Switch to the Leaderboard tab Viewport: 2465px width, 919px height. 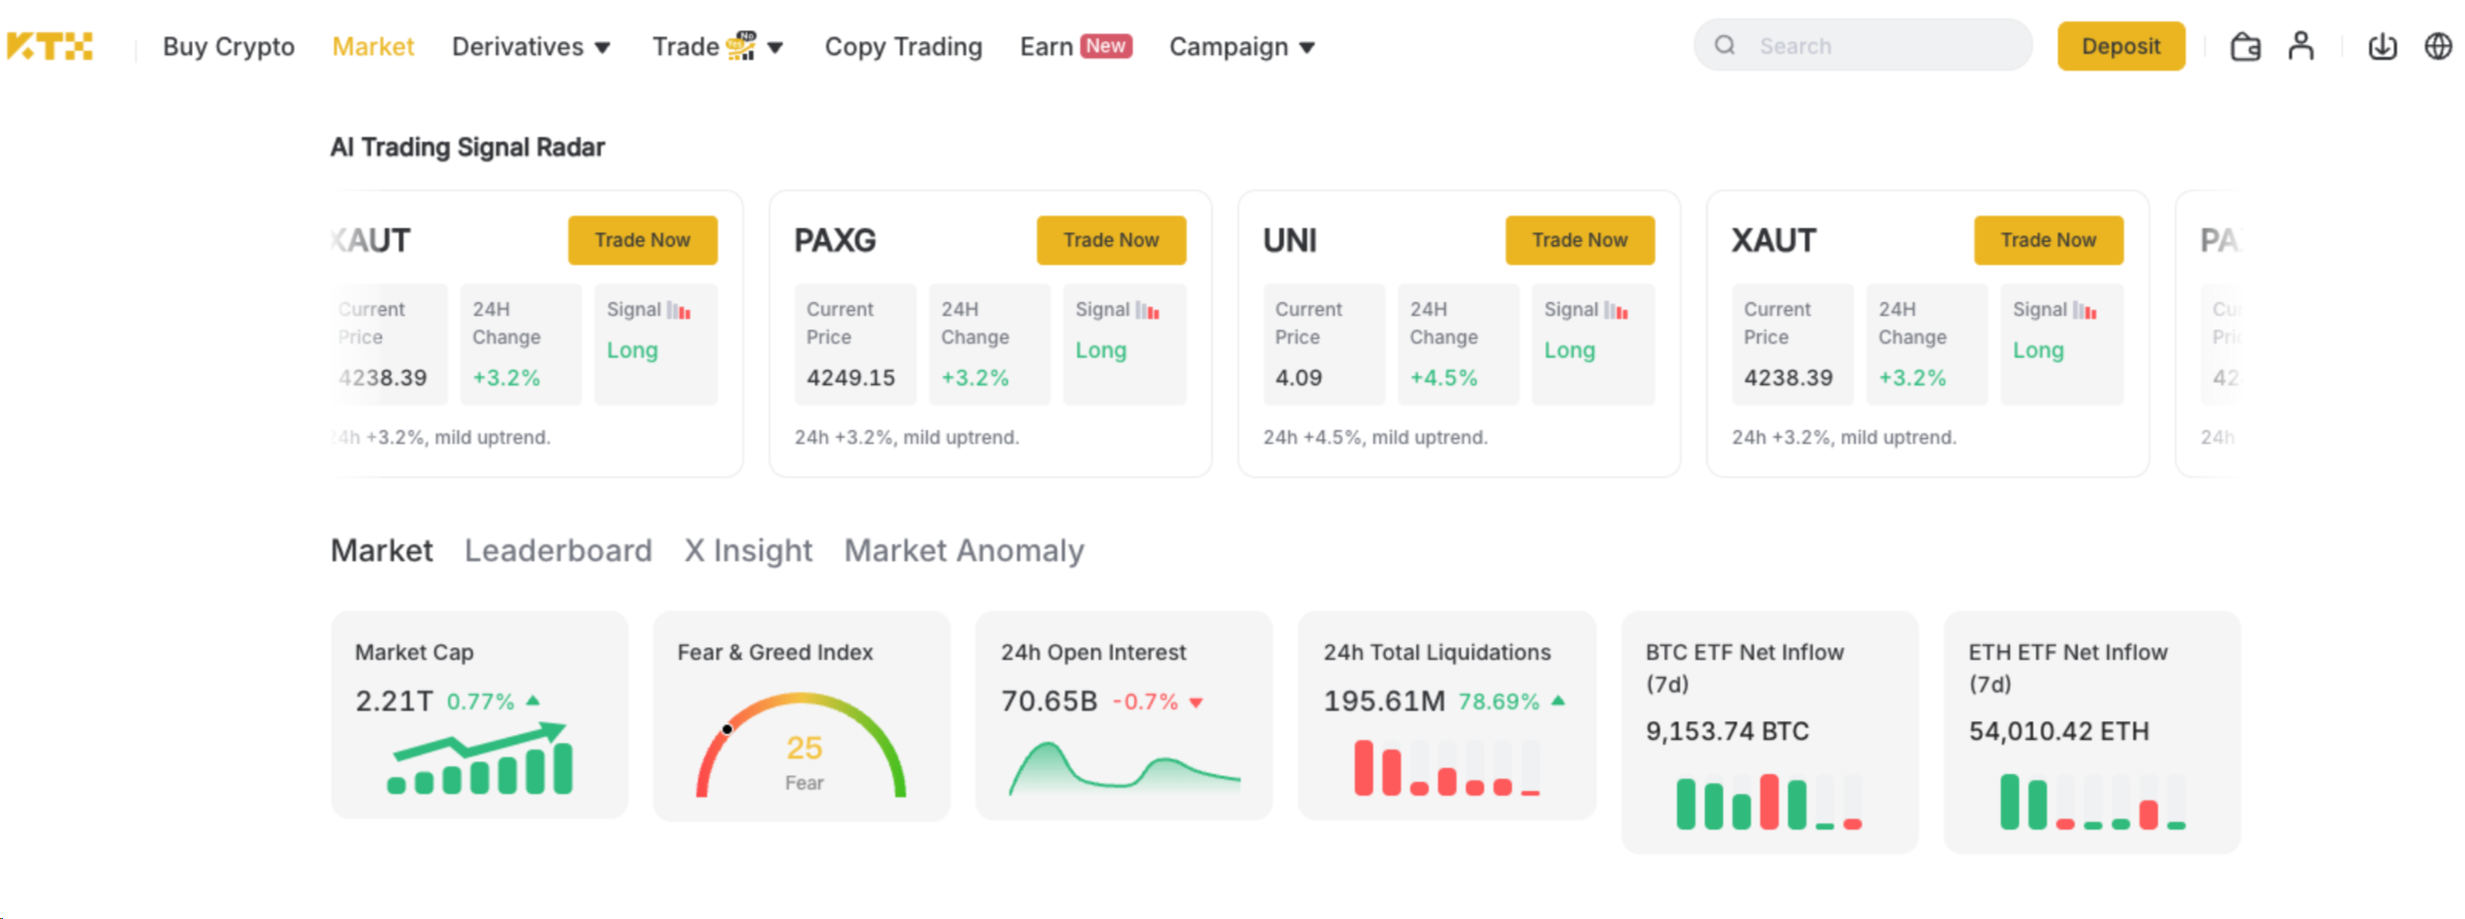pyautogui.click(x=558, y=550)
